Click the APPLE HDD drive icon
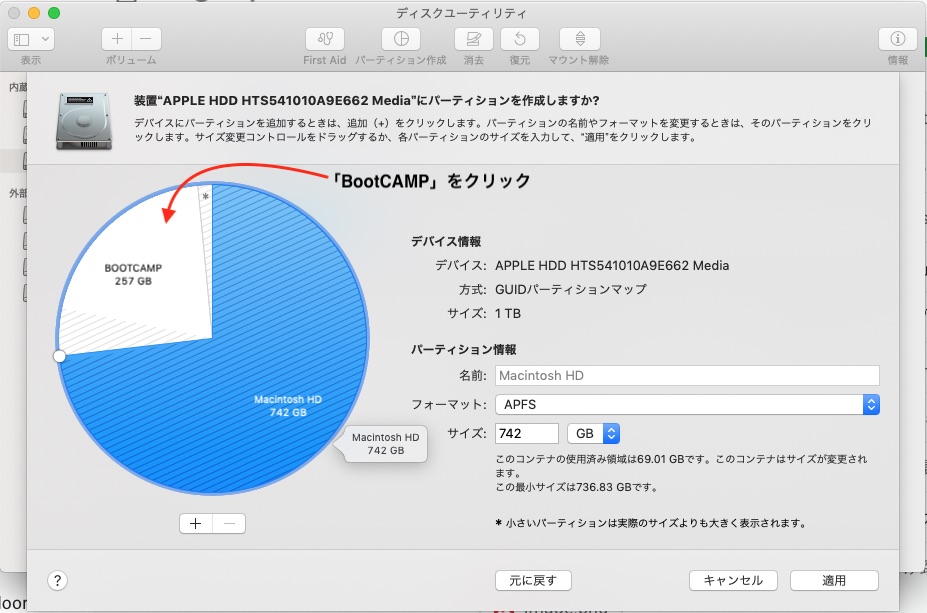This screenshot has width=927, height=613. click(83, 121)
